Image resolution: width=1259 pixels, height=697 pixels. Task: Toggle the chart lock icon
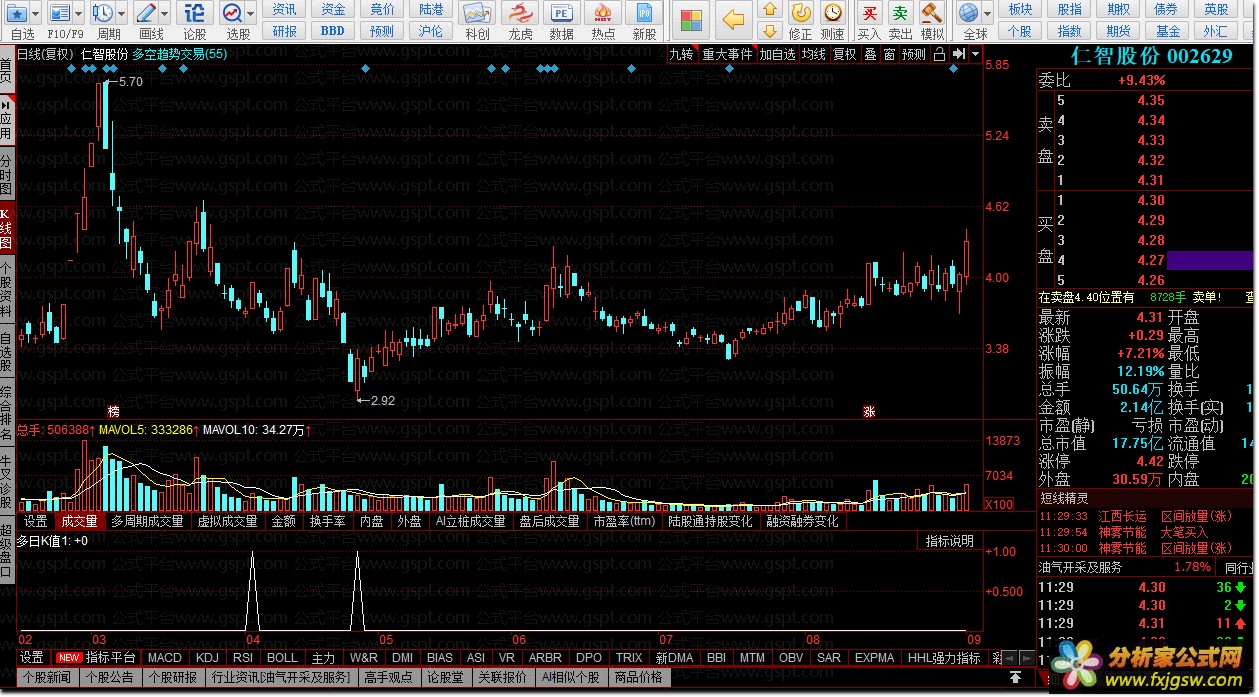(x=939, y=54)
